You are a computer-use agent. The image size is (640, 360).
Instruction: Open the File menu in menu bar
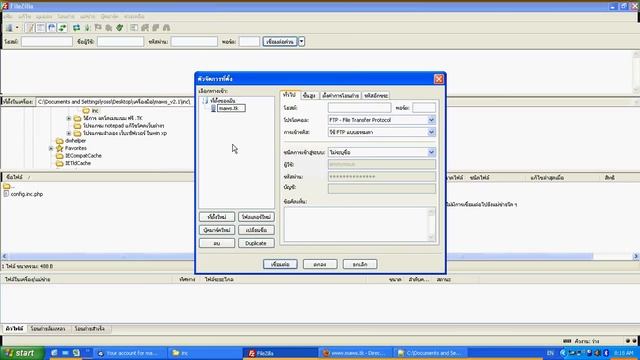(8, 17)
